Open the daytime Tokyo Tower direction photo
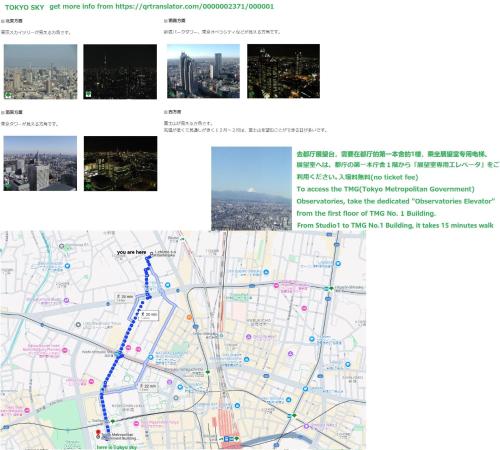The image size is (500, 450). (40, 163)
